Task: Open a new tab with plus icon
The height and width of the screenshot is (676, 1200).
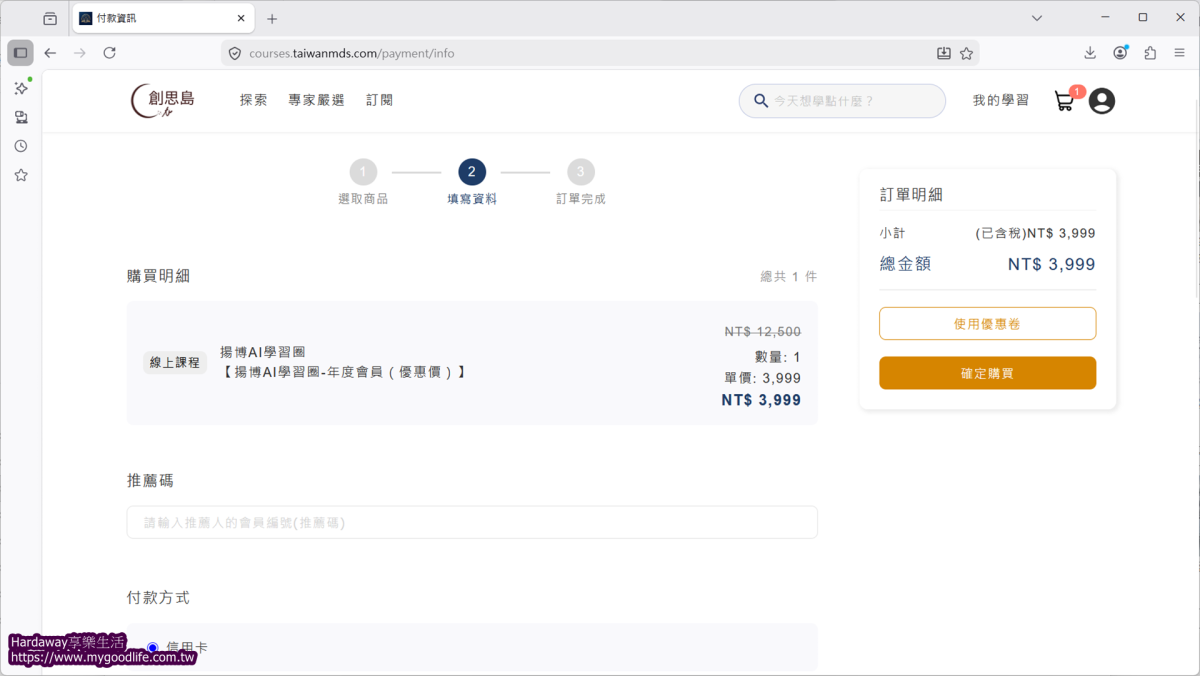Action: click(x=272, y=18)
